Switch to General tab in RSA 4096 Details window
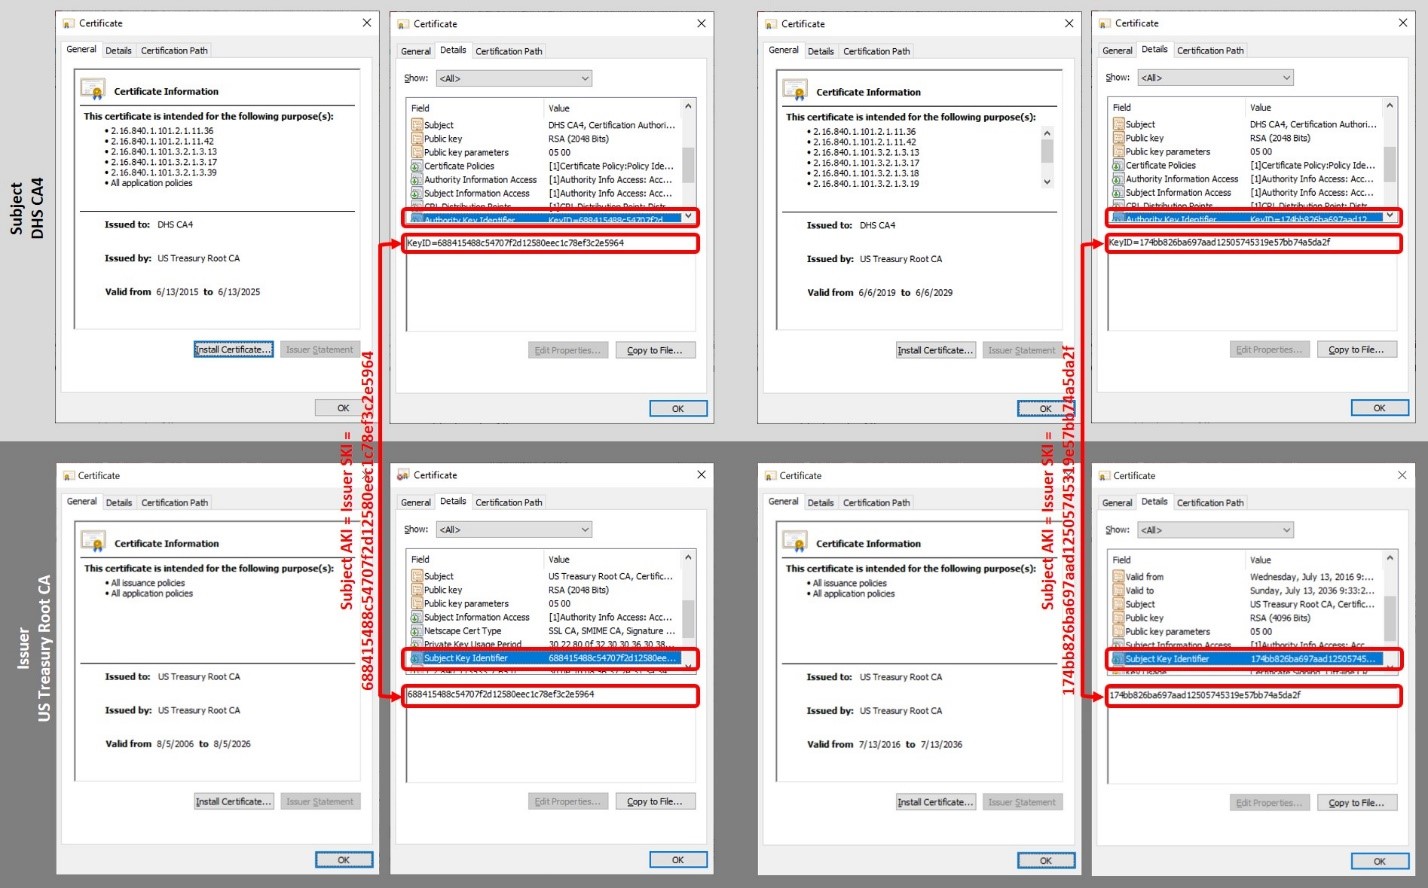The width and height of the screenshot is (1428, 888). point(1117,502)
